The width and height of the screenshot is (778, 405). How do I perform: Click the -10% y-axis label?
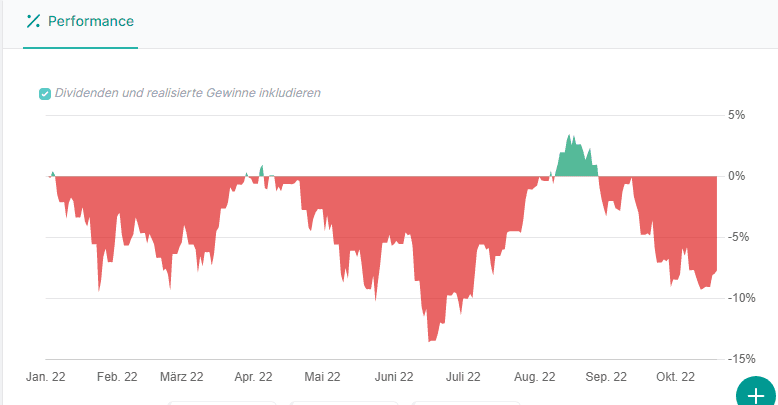741,298
